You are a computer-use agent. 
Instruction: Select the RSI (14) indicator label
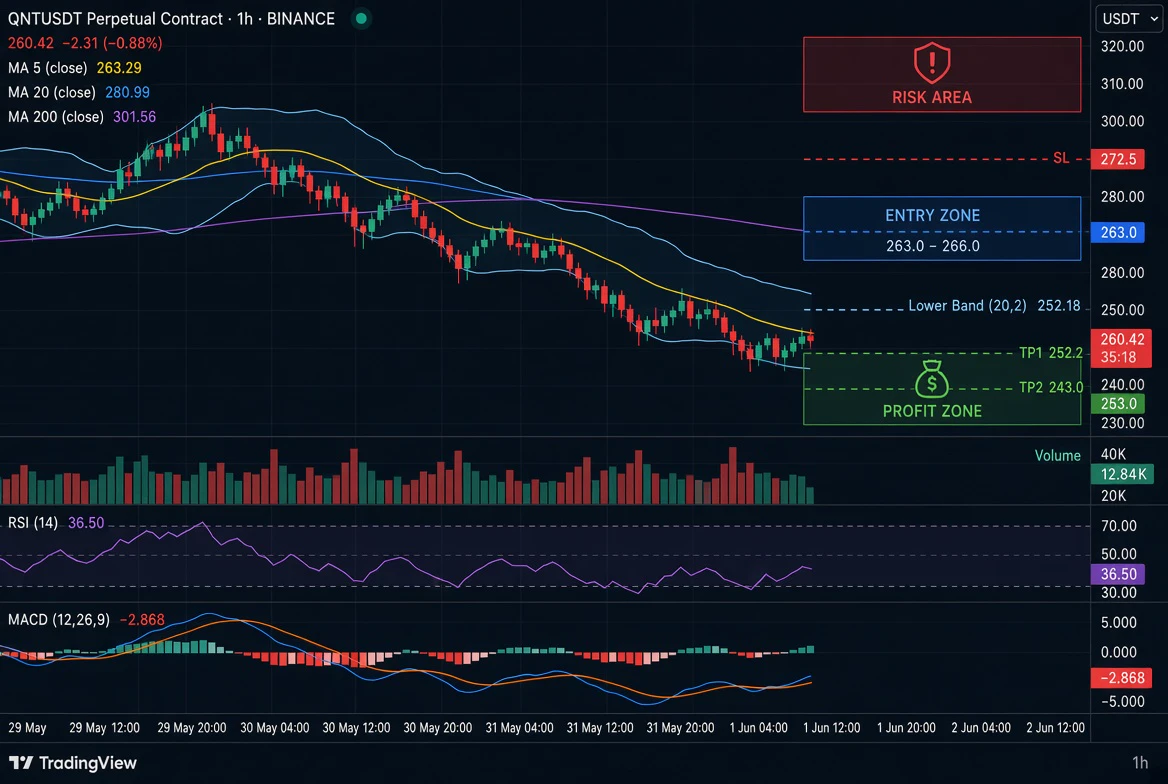click(x=33, y=522)
